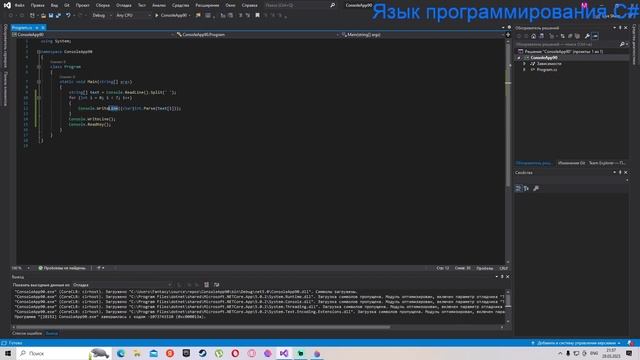Click the Property Pages wrench in Properties panel

tap(536, 188)
